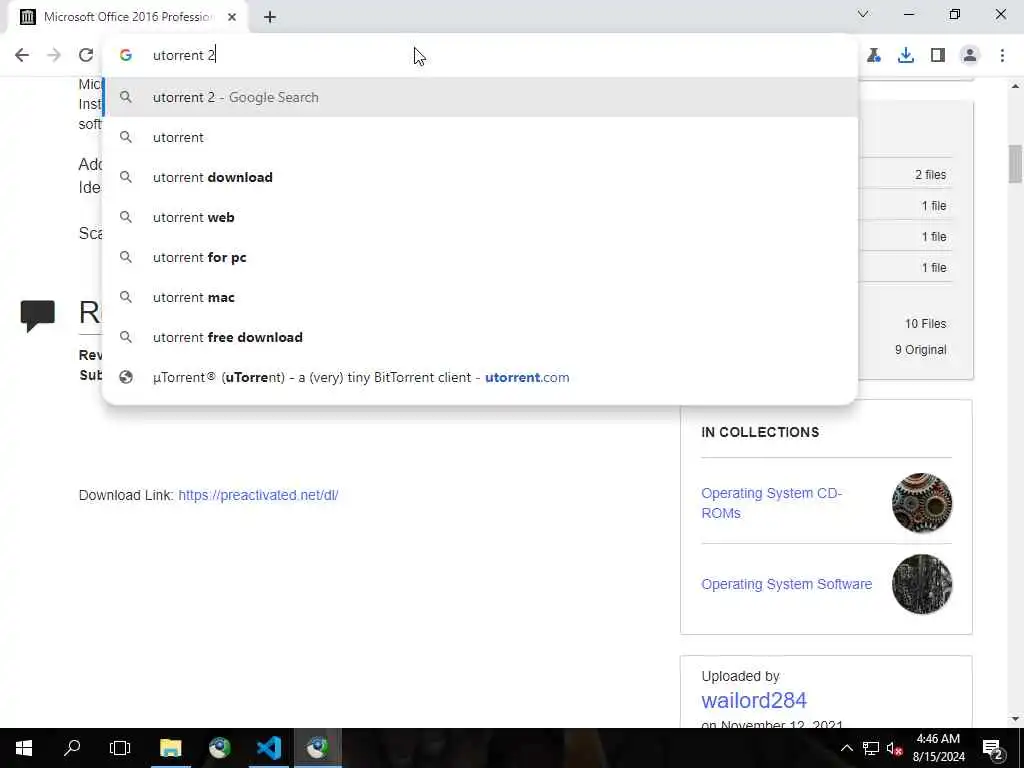
Task: Open Windows taskbar search
Action: point(72,748)
